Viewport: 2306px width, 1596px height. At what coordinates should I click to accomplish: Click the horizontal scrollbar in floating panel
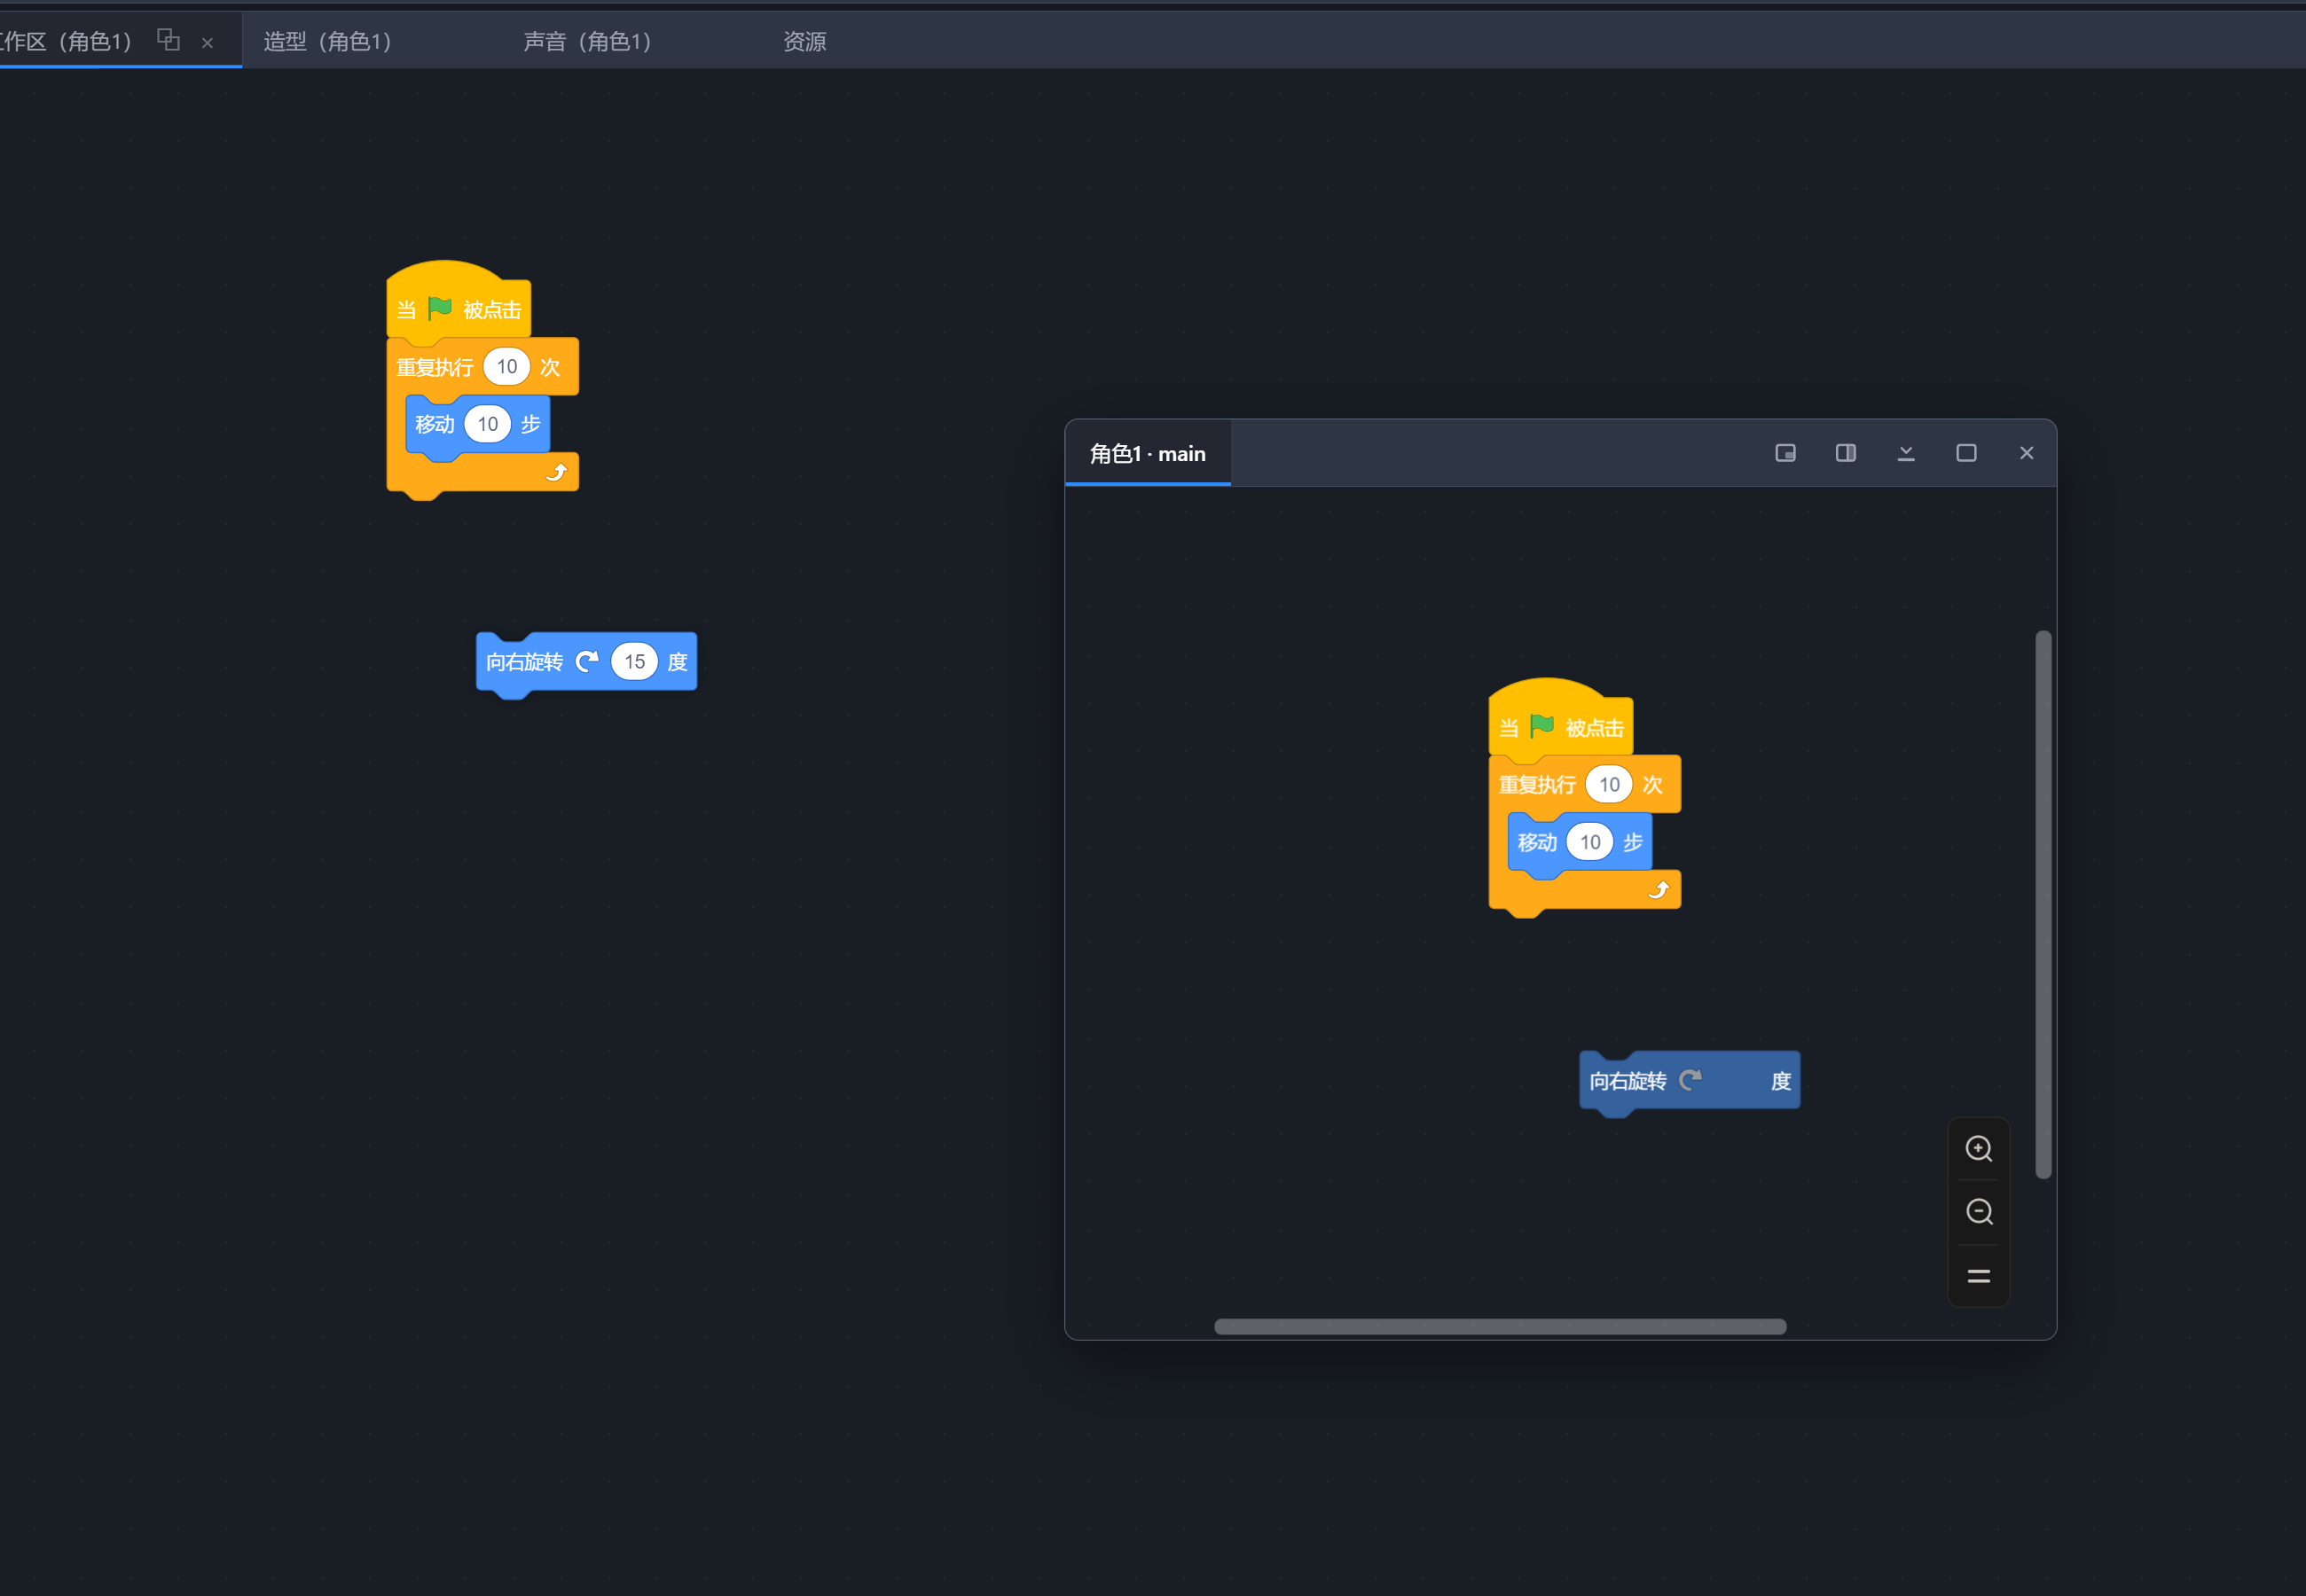coord(1500,1326)
